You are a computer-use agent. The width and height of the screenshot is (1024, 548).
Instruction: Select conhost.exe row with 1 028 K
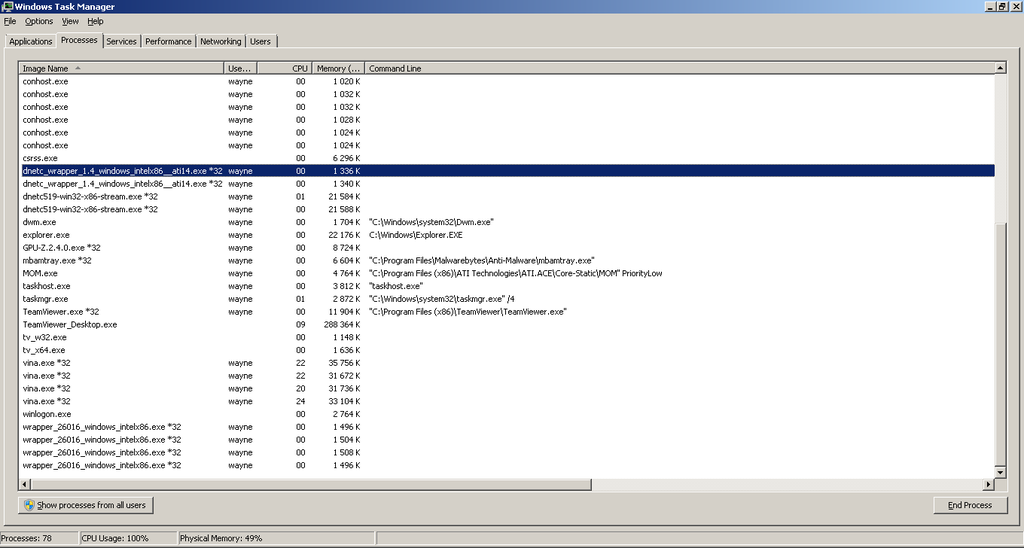pyautogui.click(x=507, y=120)
